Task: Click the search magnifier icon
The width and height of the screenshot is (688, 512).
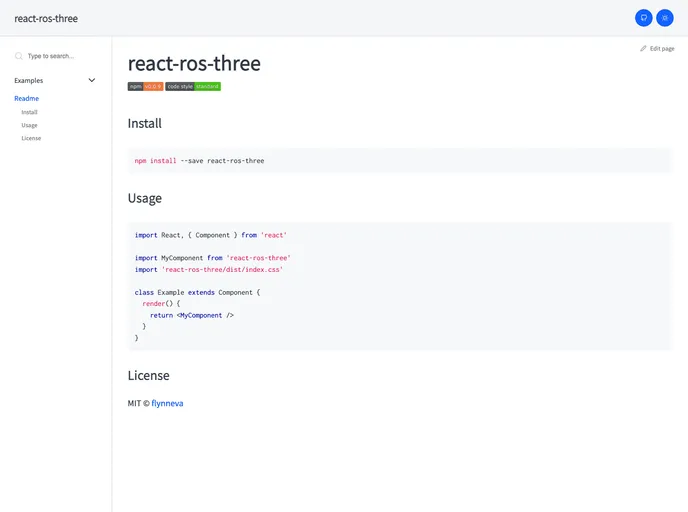Action: click(18, 56)
